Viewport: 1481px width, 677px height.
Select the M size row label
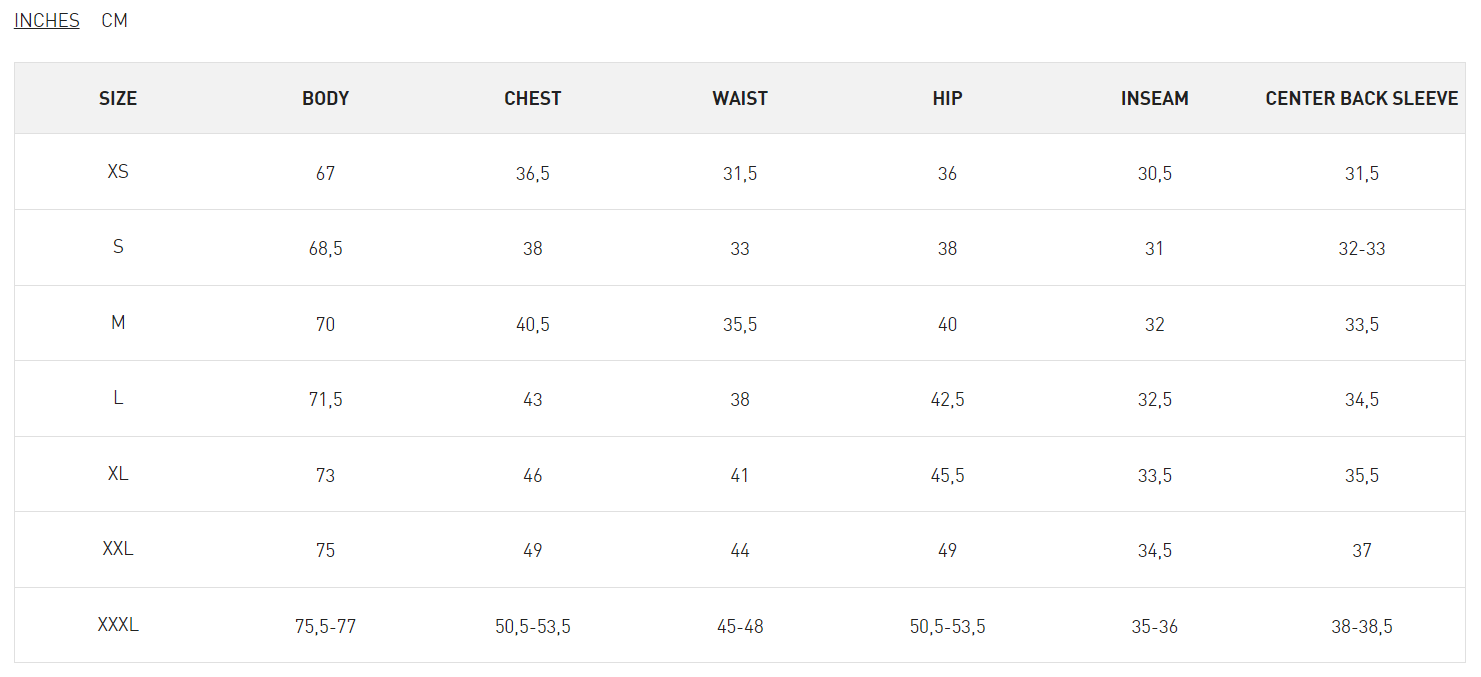[x=118, y=323]
